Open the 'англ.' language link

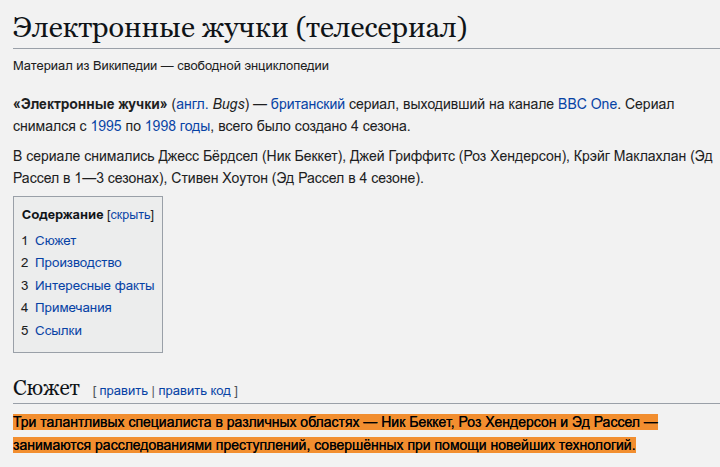191,104
